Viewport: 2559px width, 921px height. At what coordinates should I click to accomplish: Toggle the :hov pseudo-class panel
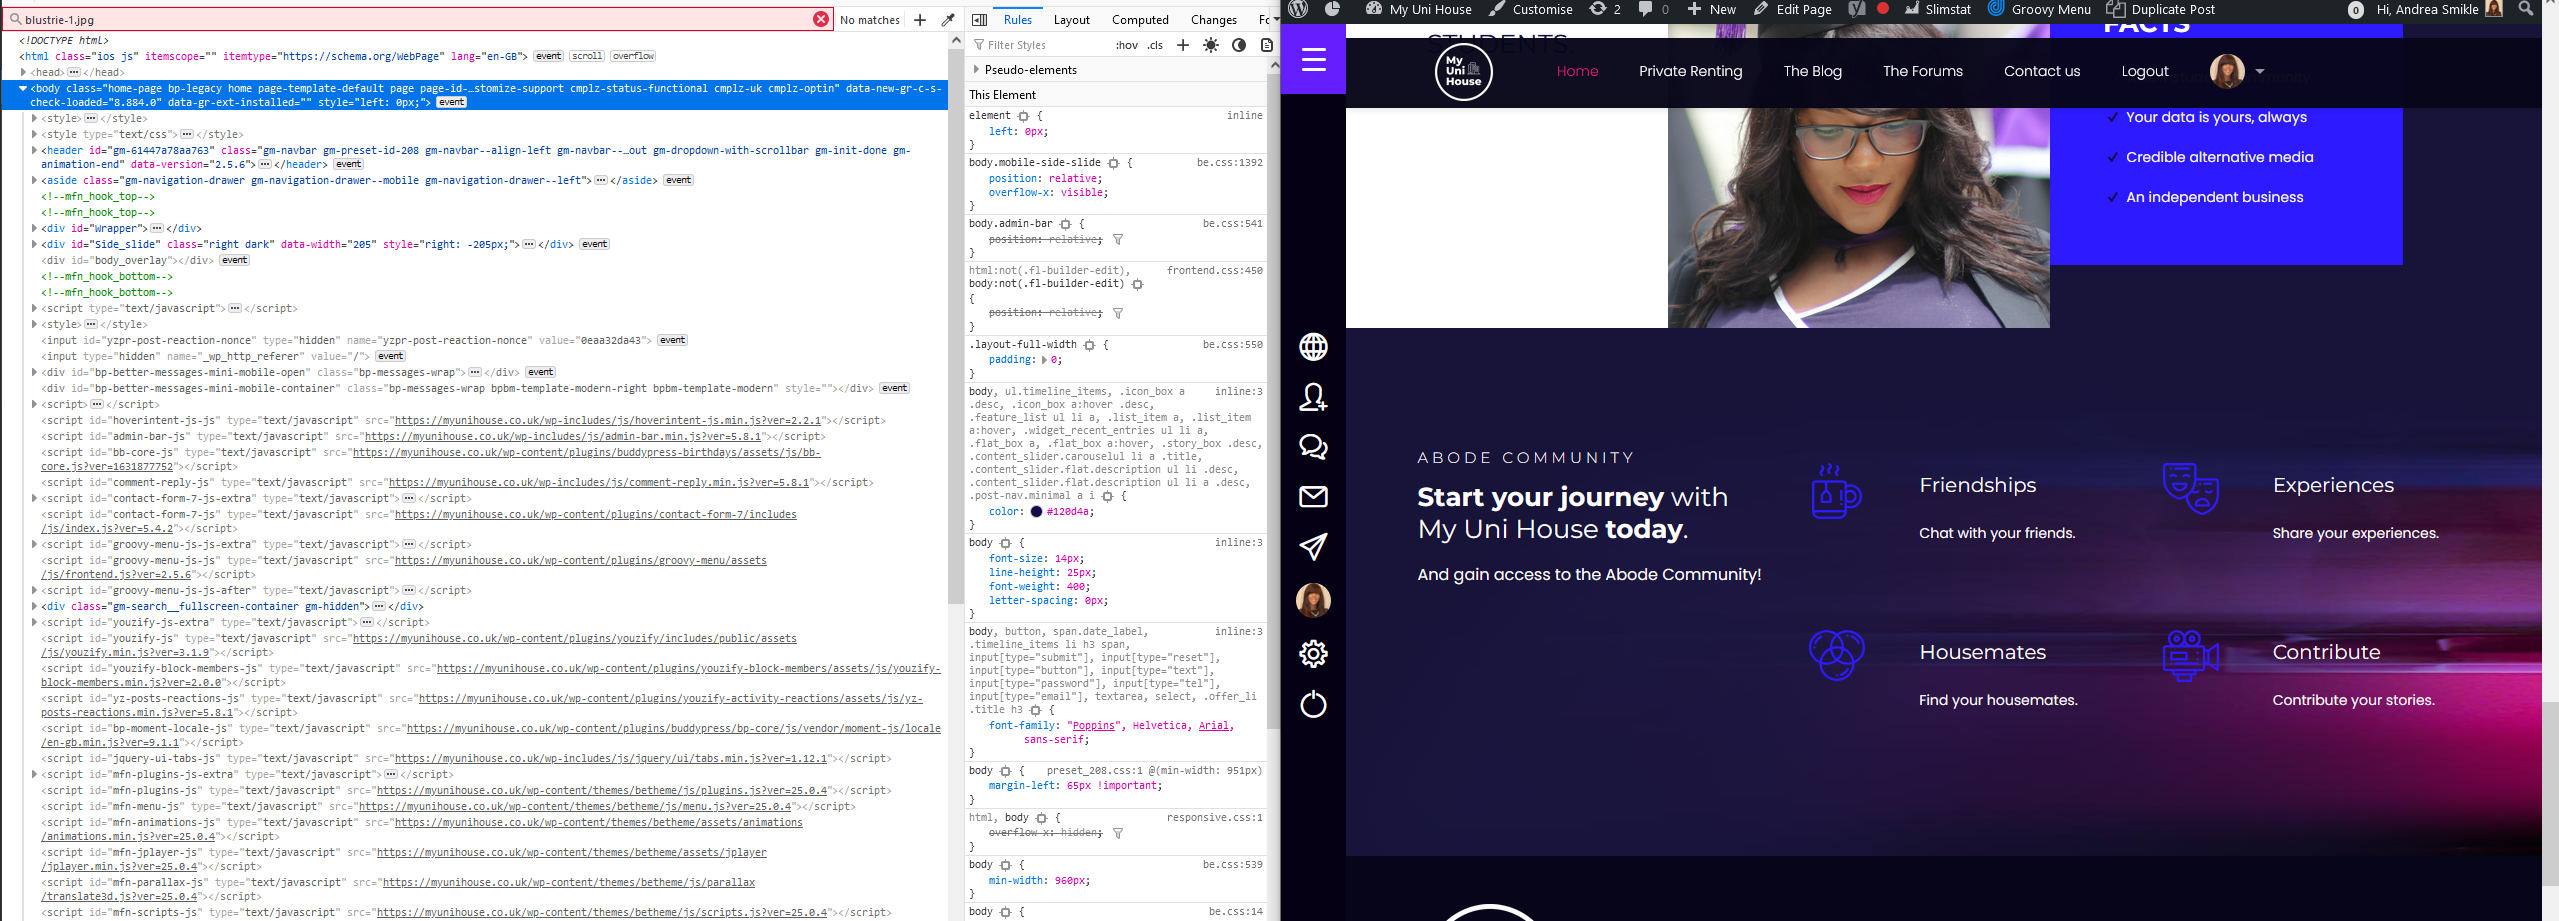(x=1127, y=45)
